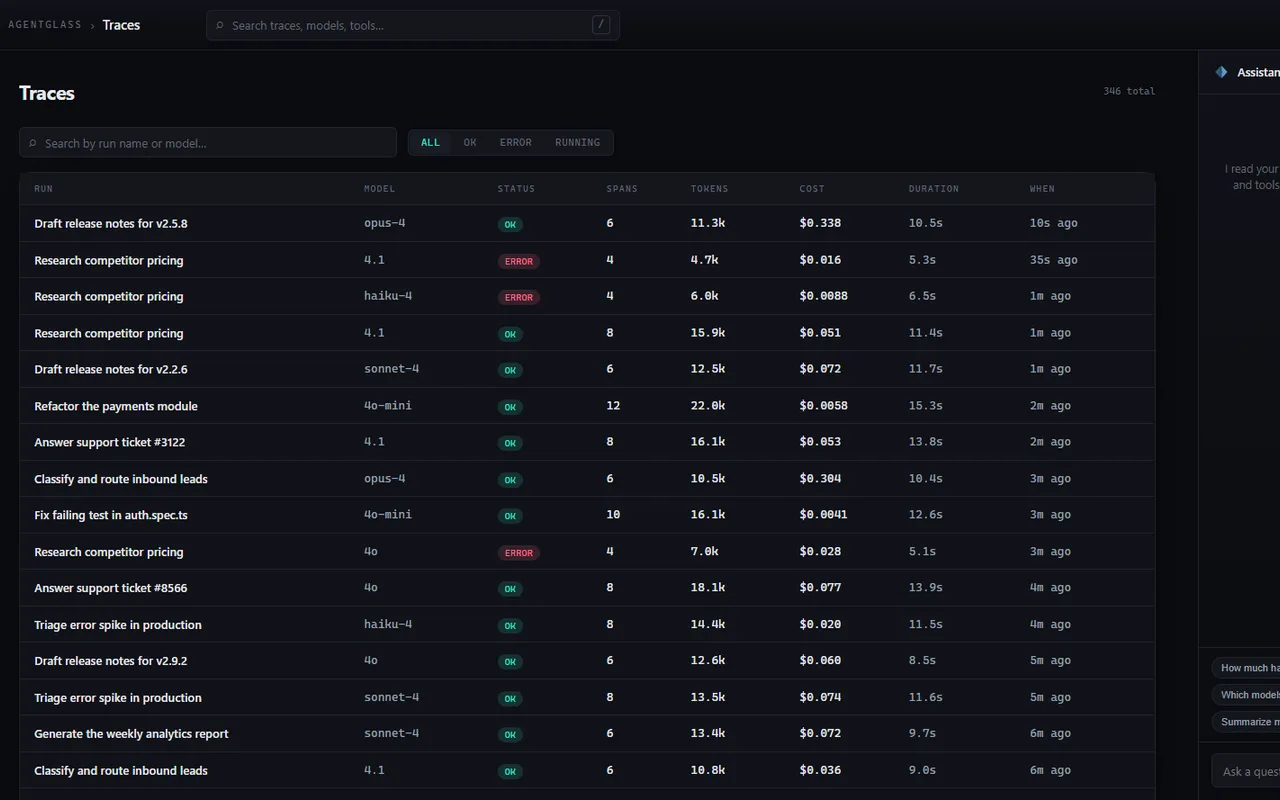Open trace Answer support ticket #3122
Image resolution: width=1280 pixels, height=800 pixels.
[587, 442]
